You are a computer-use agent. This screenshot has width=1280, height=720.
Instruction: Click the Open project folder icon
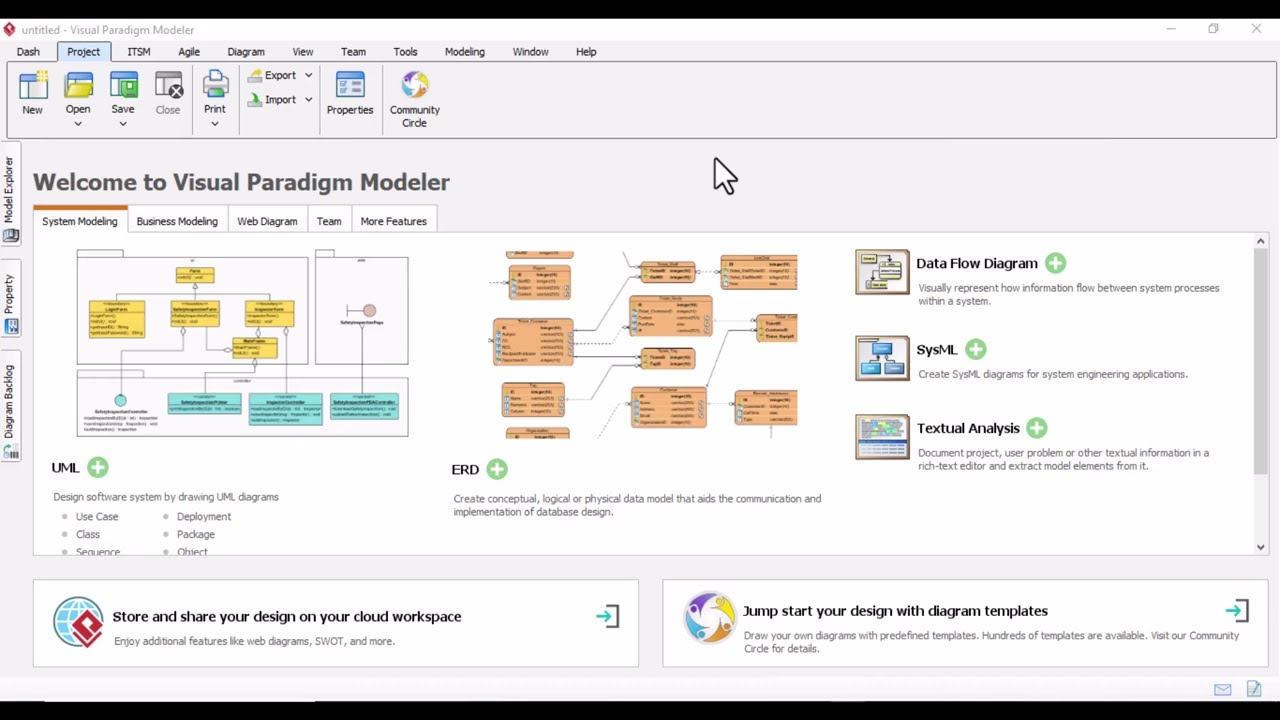(78, 86)
